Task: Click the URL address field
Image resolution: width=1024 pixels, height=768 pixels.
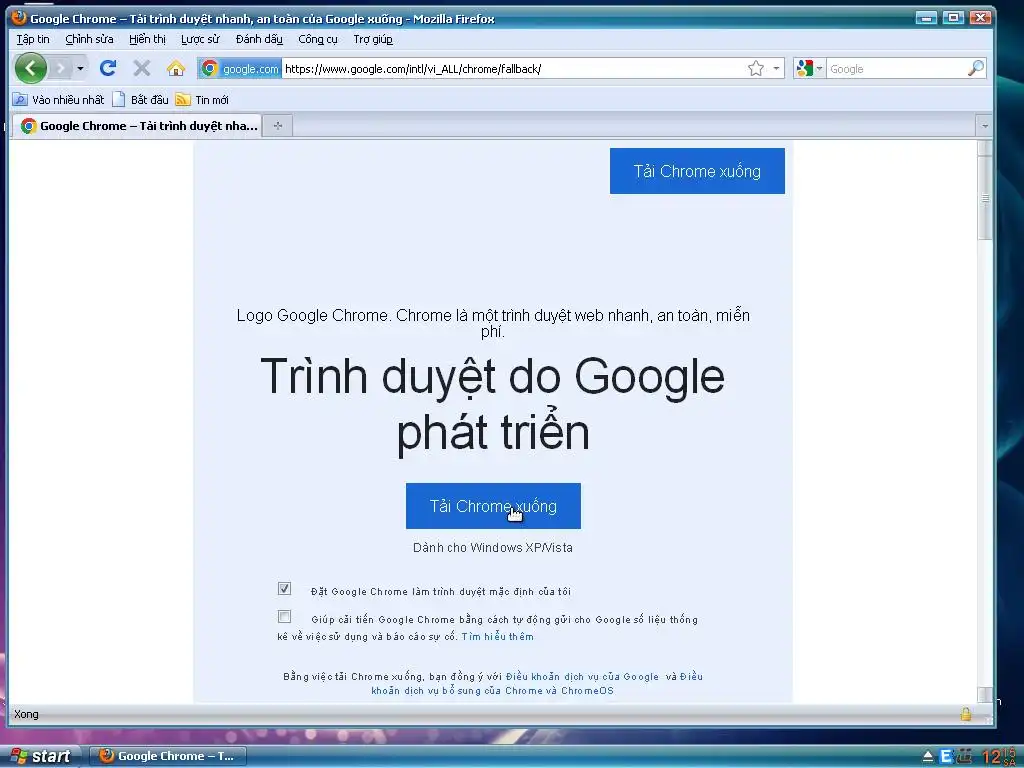Action: (x=513, y=69)
